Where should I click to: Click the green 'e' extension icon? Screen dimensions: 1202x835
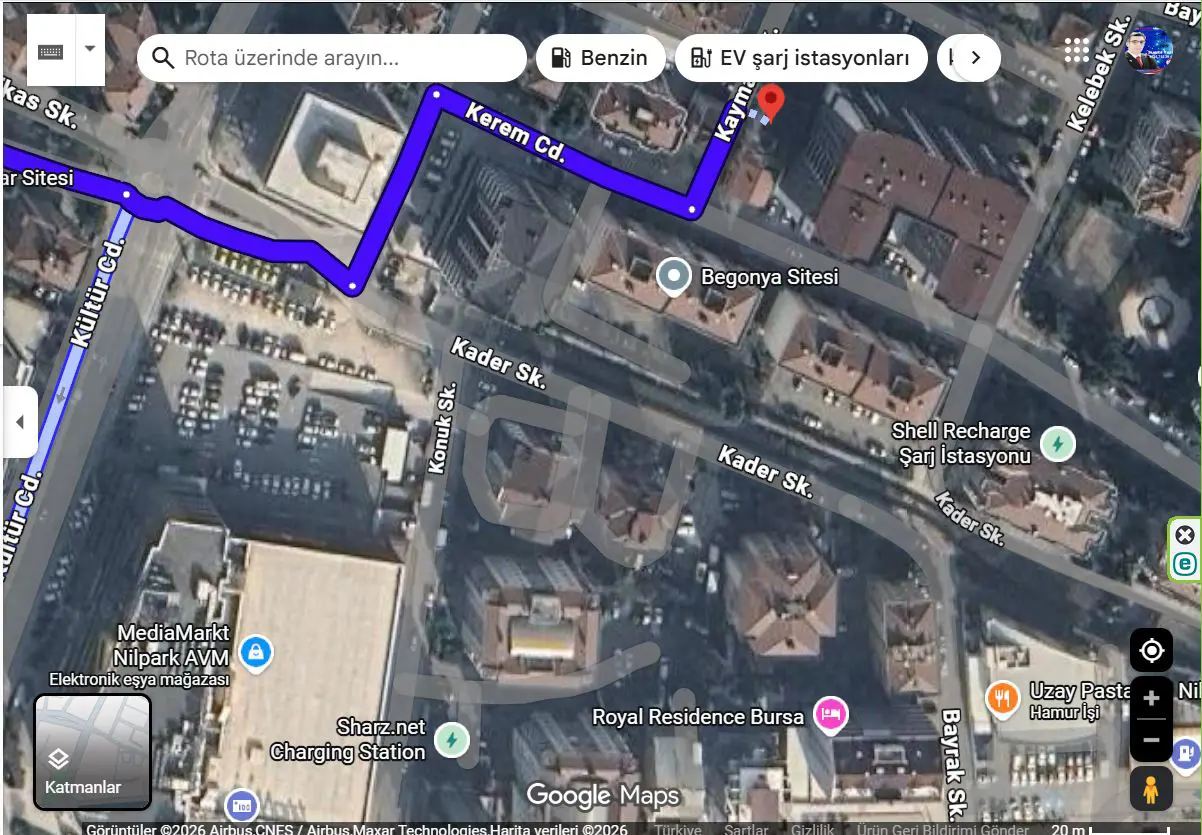point(1185,564)
